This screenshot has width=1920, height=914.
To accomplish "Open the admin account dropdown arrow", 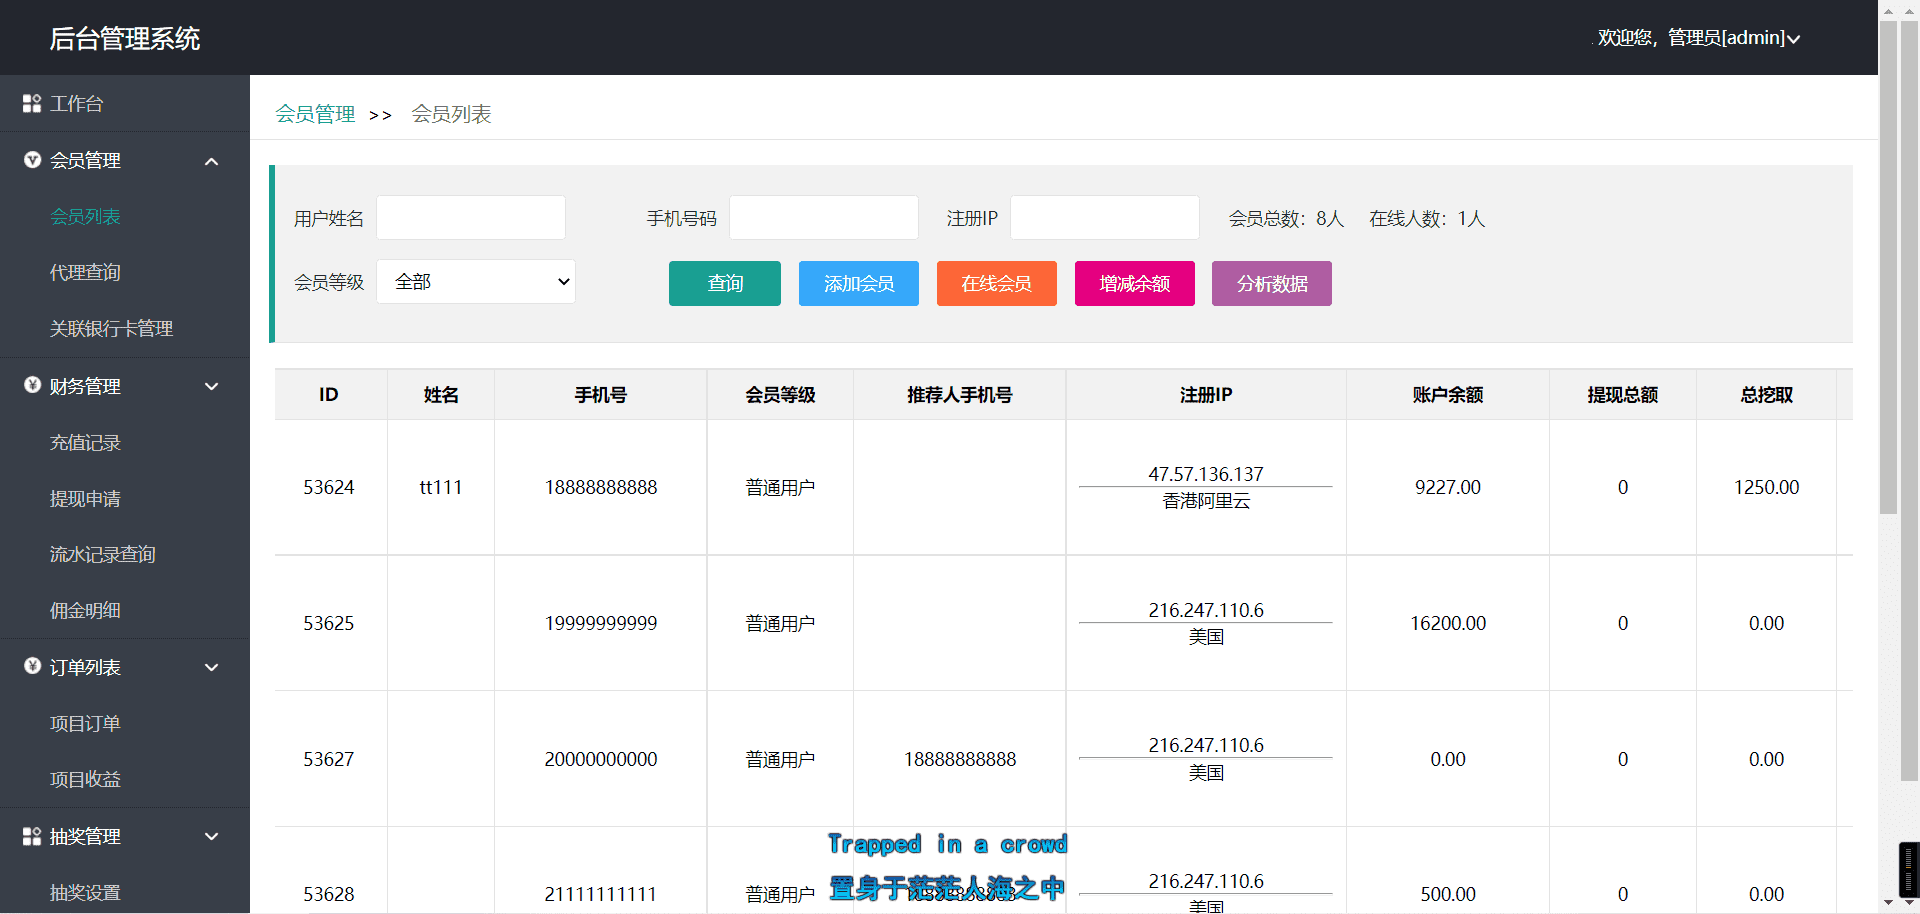I will click(x=1794, y=39).
